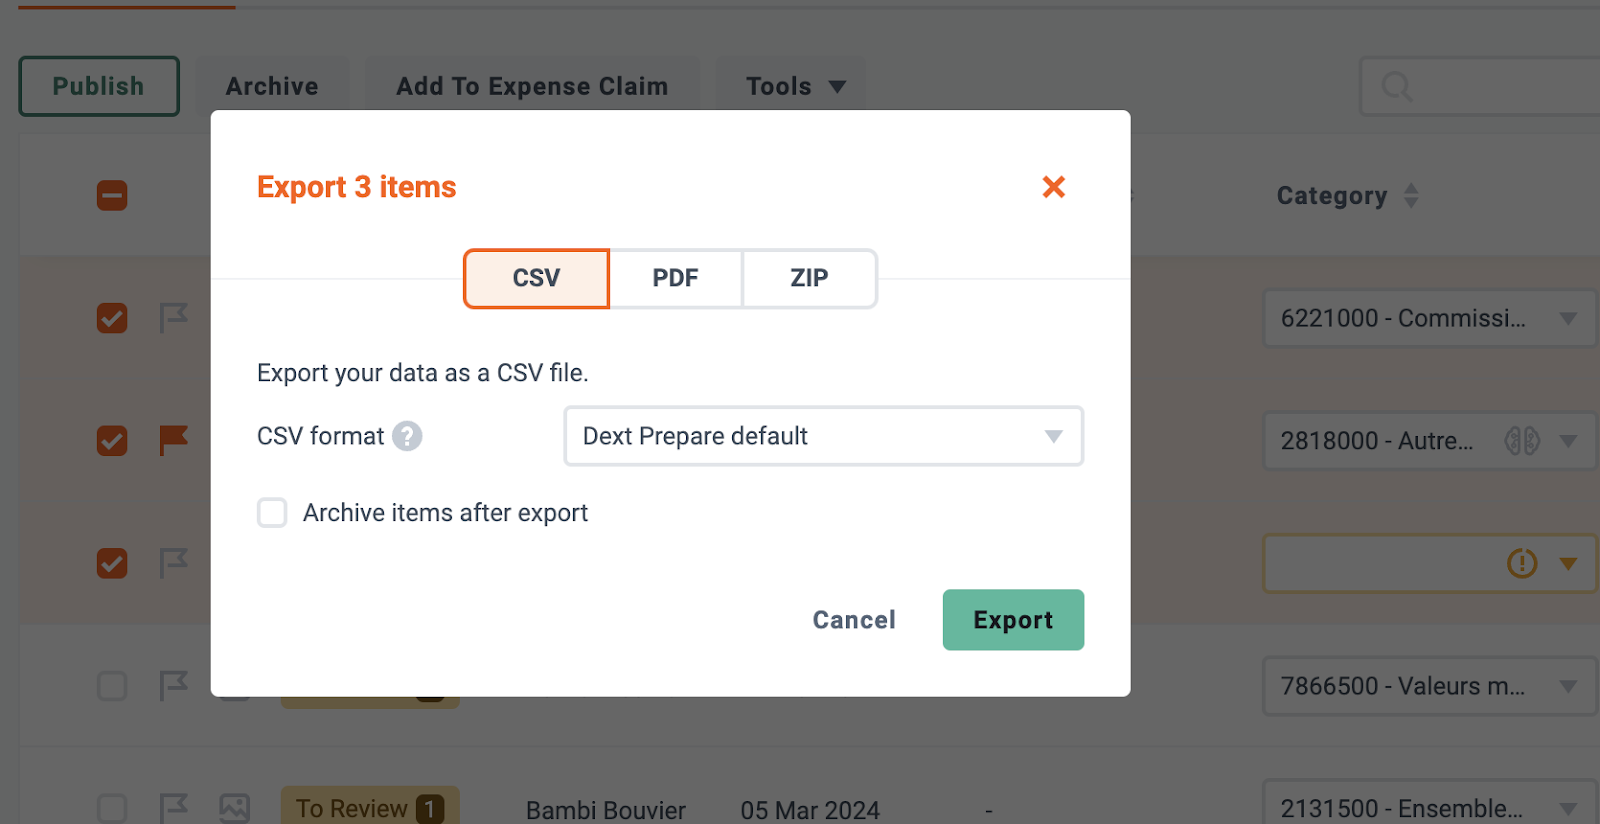Uncheck the first selected row checkbox
The image size is (1600, 824).
click(x=112, y=318)
